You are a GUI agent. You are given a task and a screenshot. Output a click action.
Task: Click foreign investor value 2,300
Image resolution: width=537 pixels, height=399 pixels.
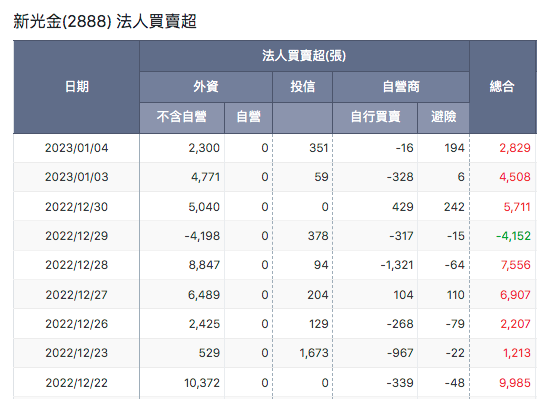[x=204, y=148]
